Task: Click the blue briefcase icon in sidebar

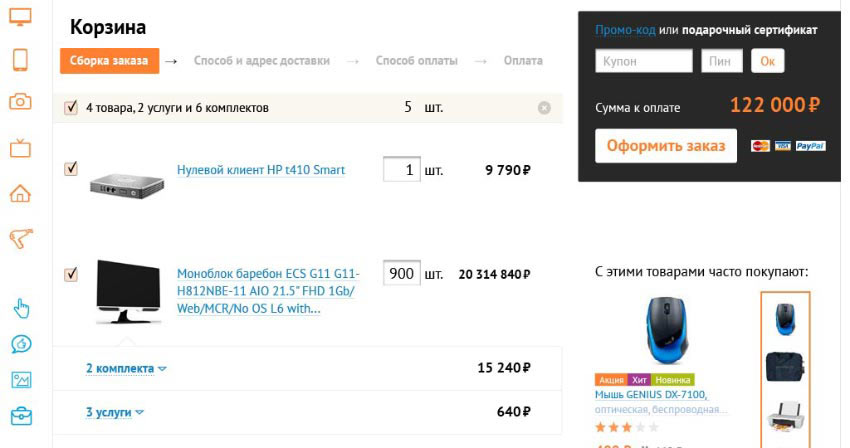Action: [x=20, y=415]
